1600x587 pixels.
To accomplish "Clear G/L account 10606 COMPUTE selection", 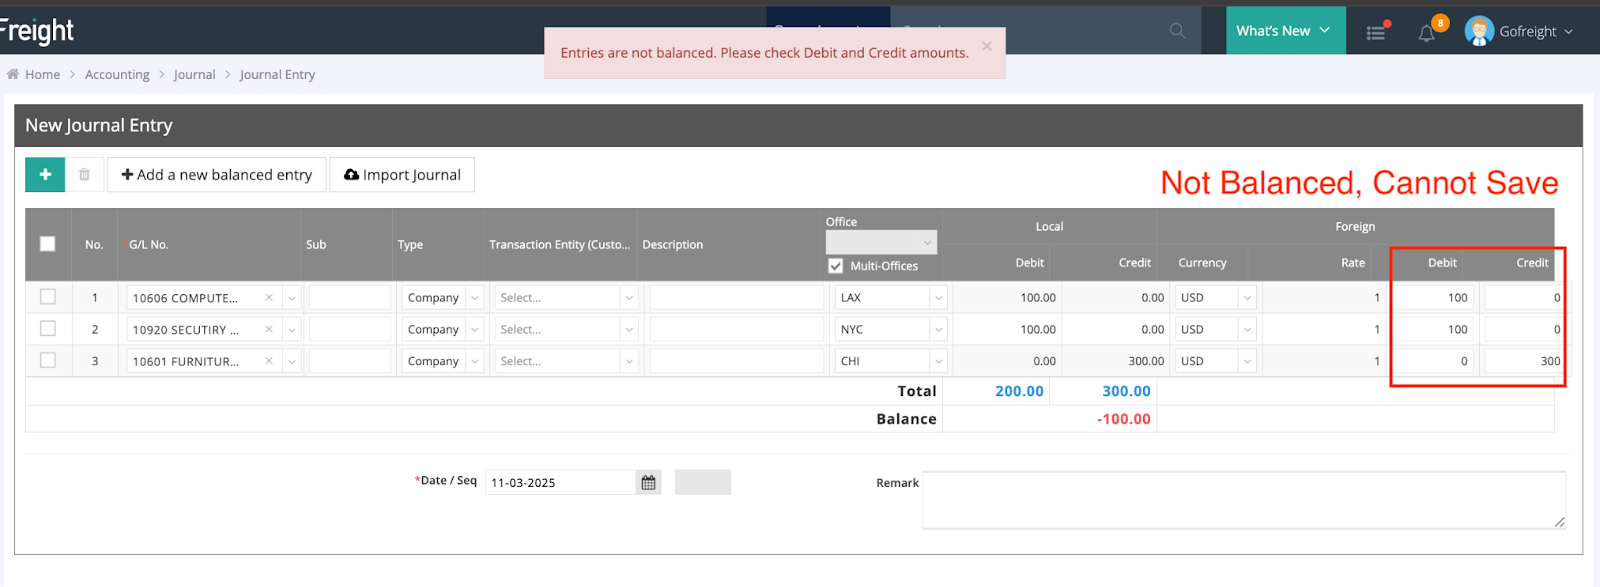I will click(269, 298).
